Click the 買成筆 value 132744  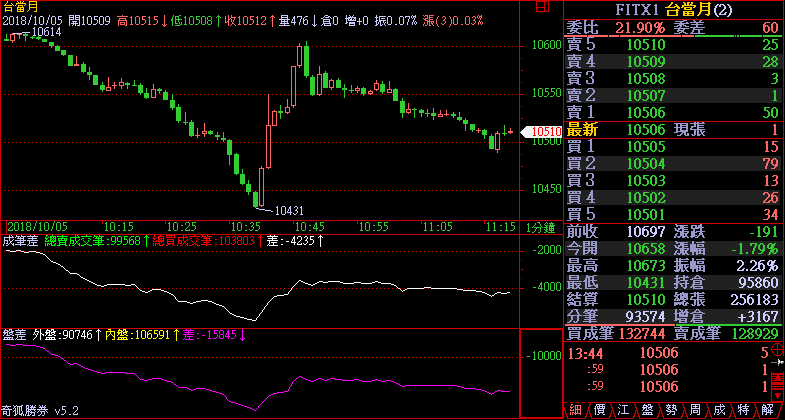642,333
